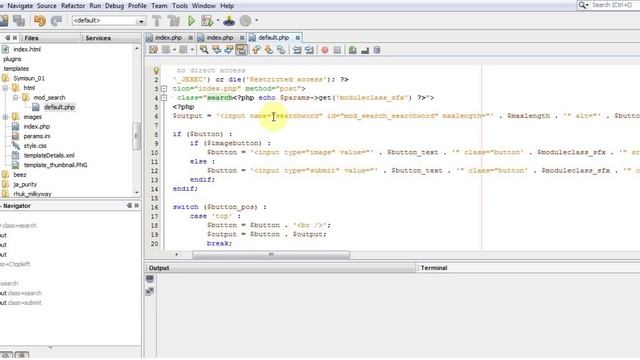Expand the images folder node

click(5, 117)
